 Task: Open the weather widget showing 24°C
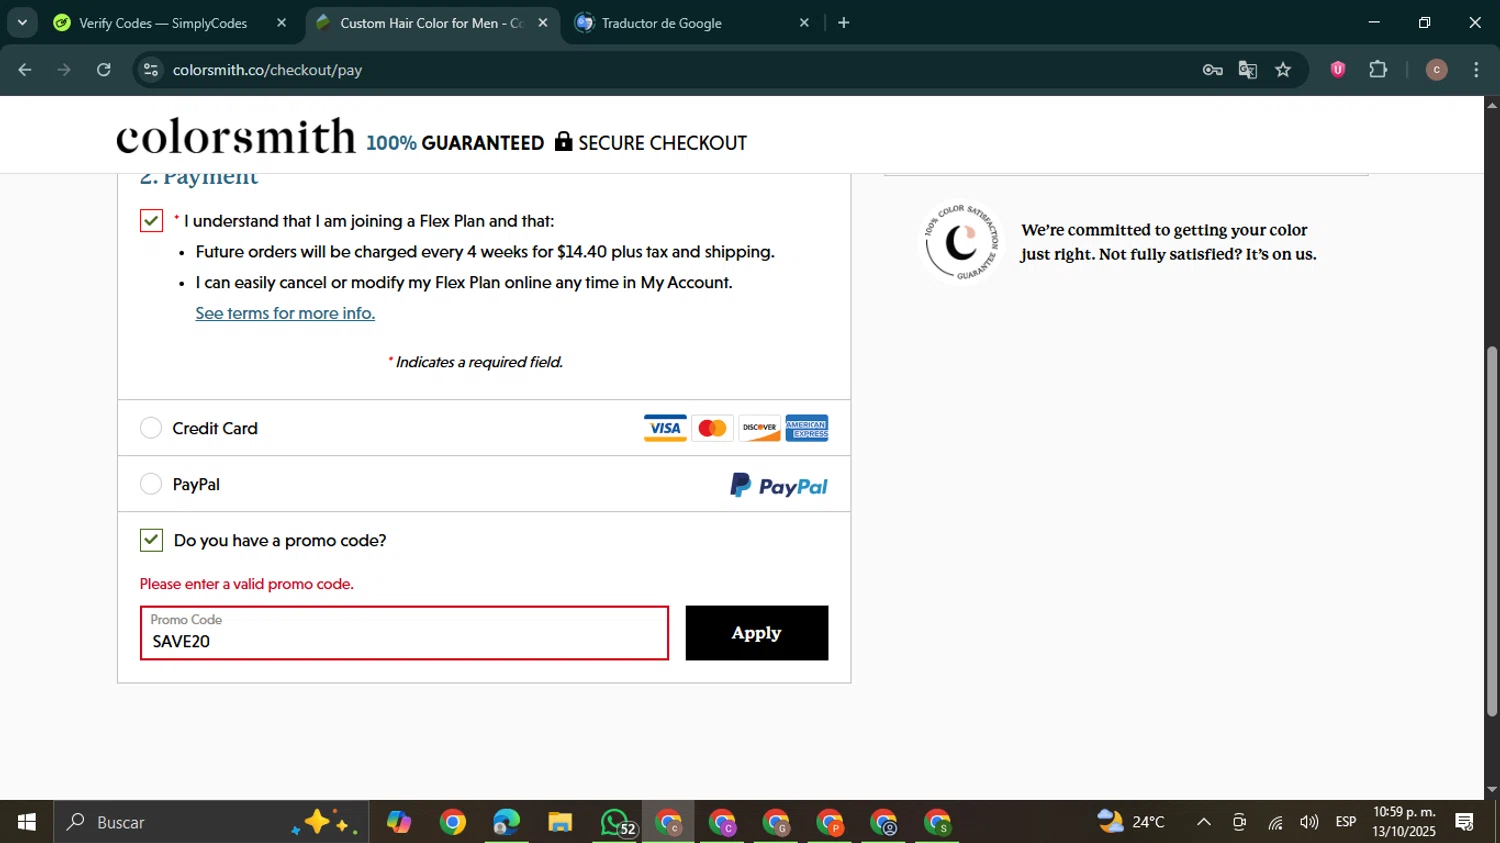point(1131,822)
